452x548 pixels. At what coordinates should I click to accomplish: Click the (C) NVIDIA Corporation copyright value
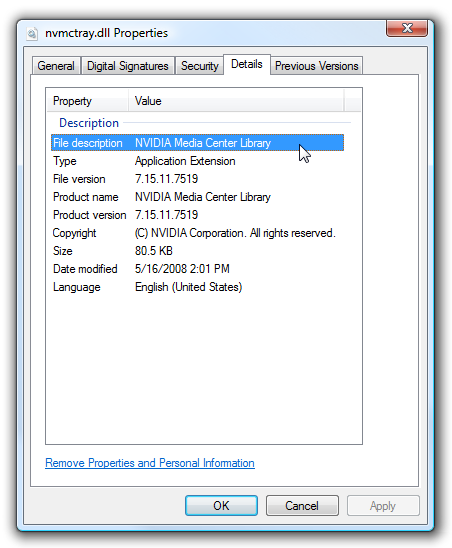pyautogui.click(x=235, y=233)
